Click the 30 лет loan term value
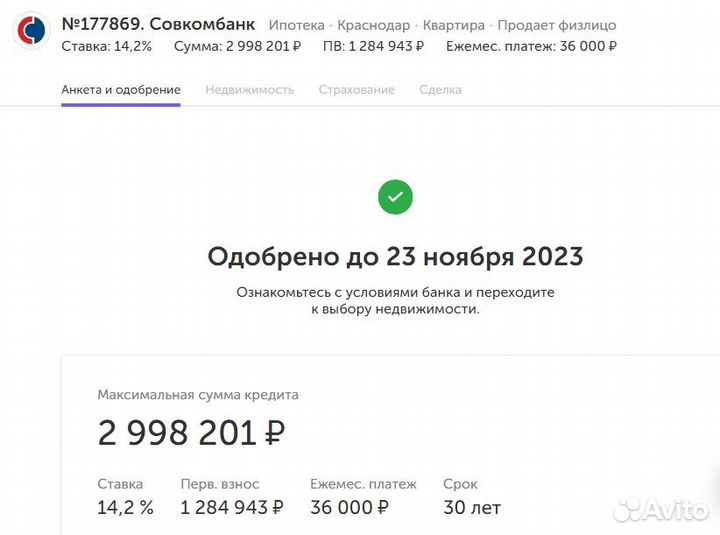 pyautogui.click(x=472, y=507)
